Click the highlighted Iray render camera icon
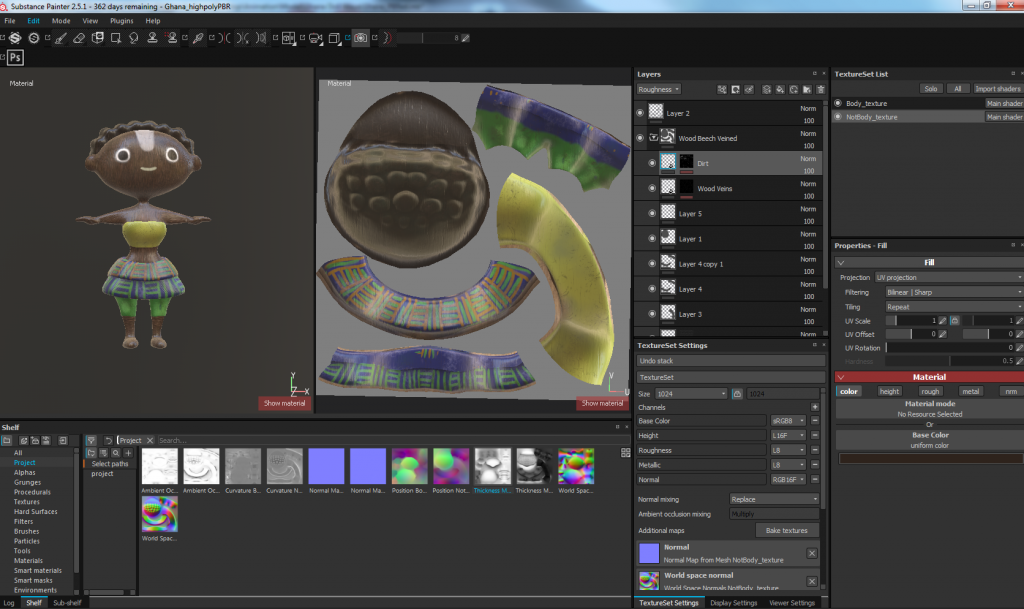This screenshot has height=609, width=1024. click(x=360, y=38)
